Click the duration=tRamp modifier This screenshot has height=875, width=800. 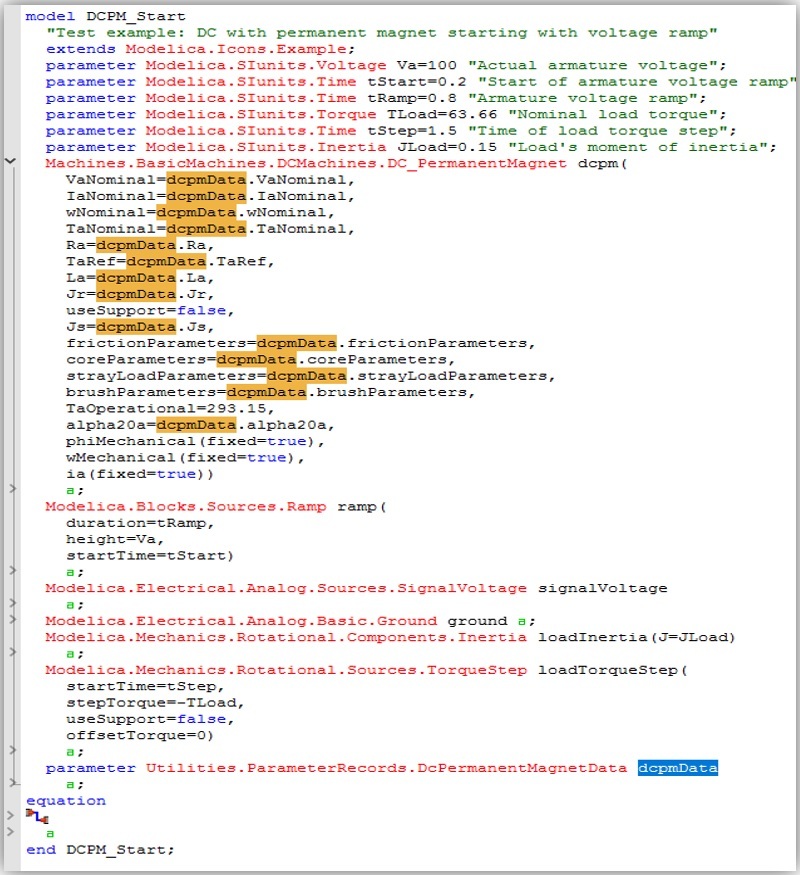[x=136, y=523]
